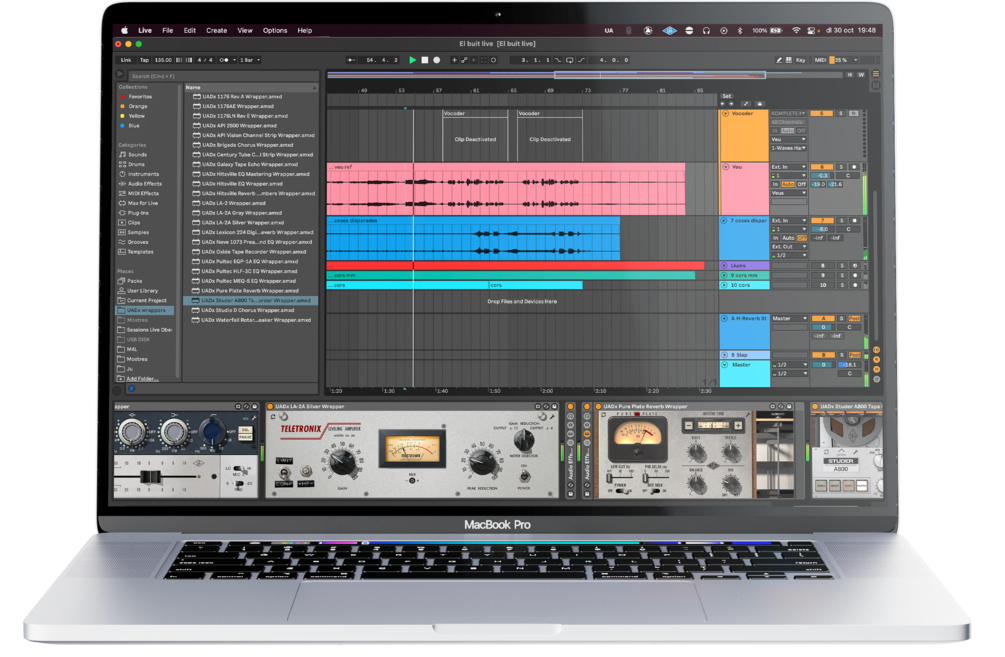This screenshot has height=657, width=1005.
Task: Open the Master output dropdown on A H-Reverb
Action: pyautogui.click(x=790, y=319)
